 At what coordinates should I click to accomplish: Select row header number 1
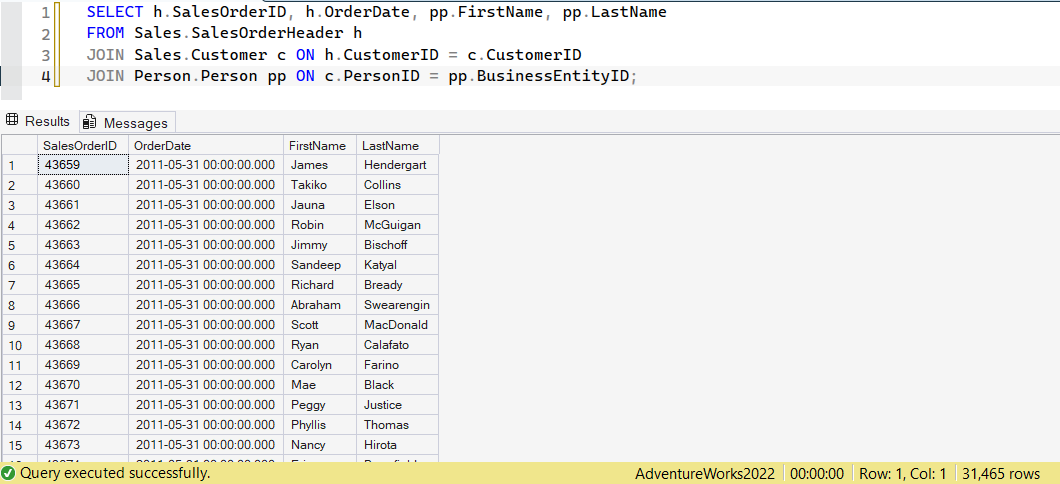click(20, 165)
